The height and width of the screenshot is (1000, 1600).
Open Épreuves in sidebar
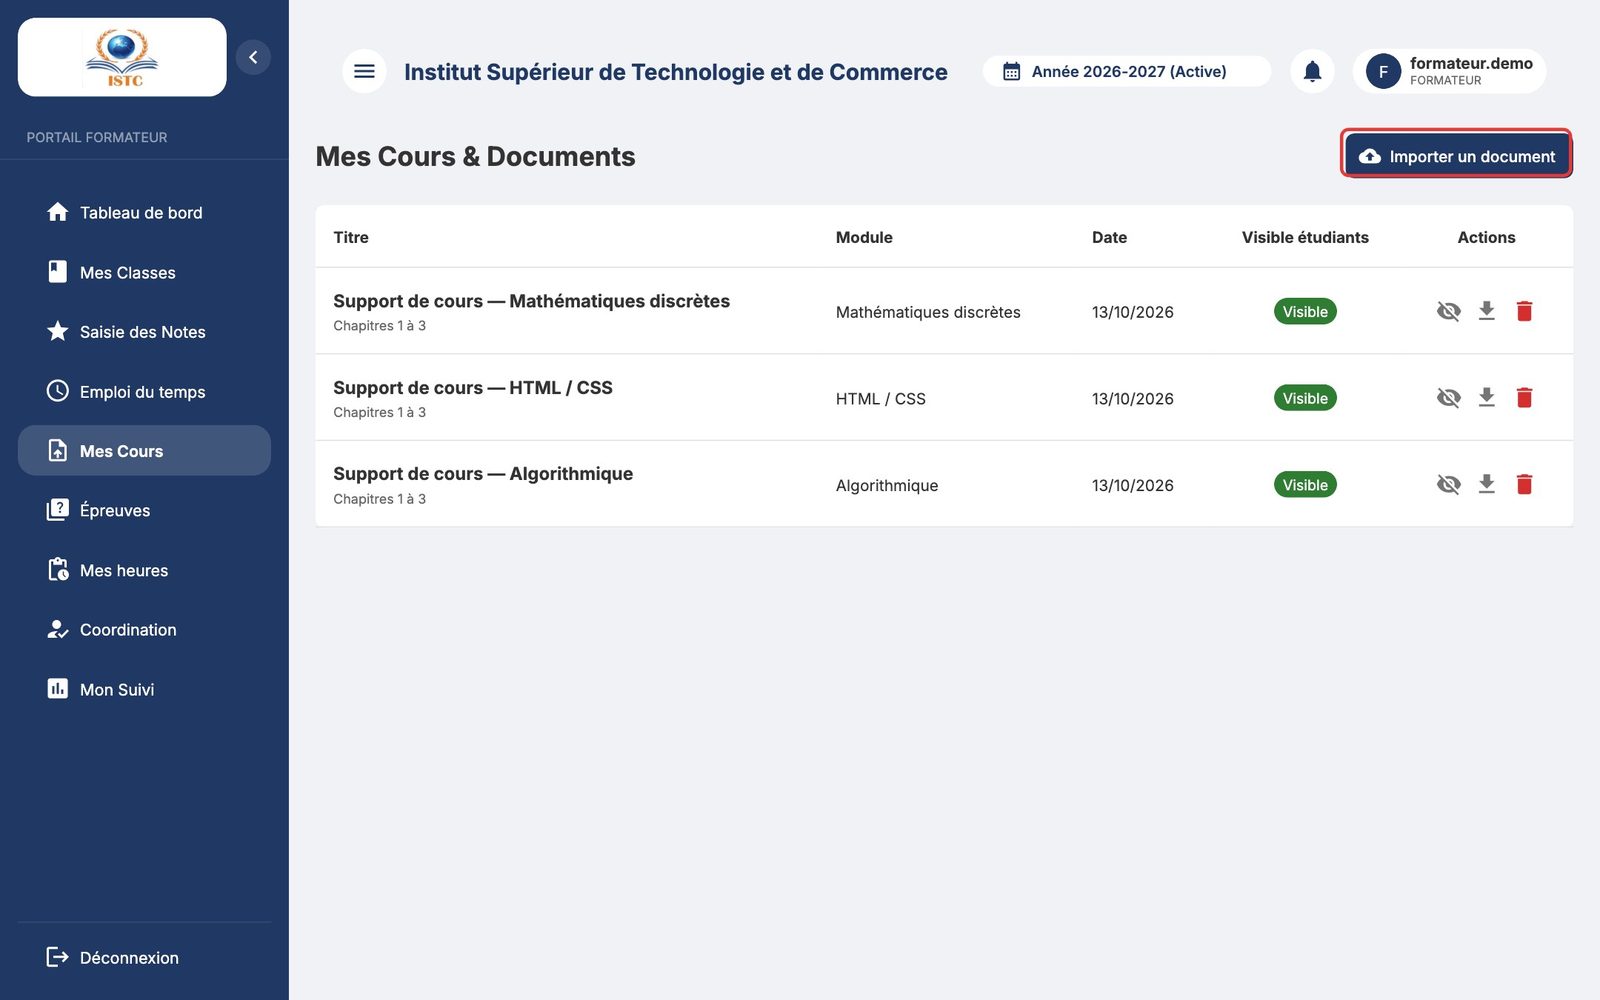click(x=144, y=510)
